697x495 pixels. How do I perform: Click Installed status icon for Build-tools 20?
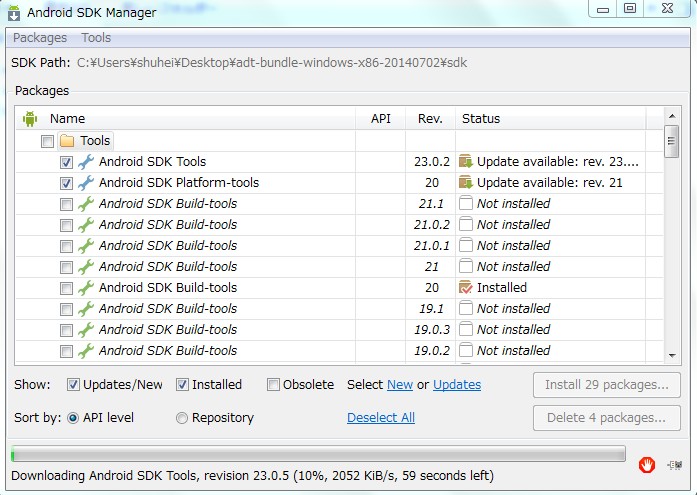point(465,287)
